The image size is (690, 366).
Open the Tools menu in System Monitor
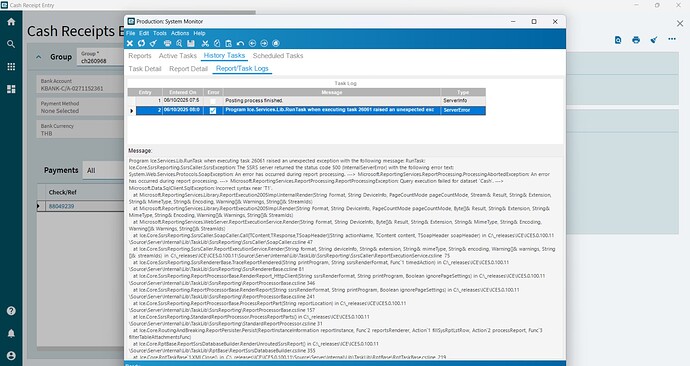pyautogui.click(x=160, y=33)
